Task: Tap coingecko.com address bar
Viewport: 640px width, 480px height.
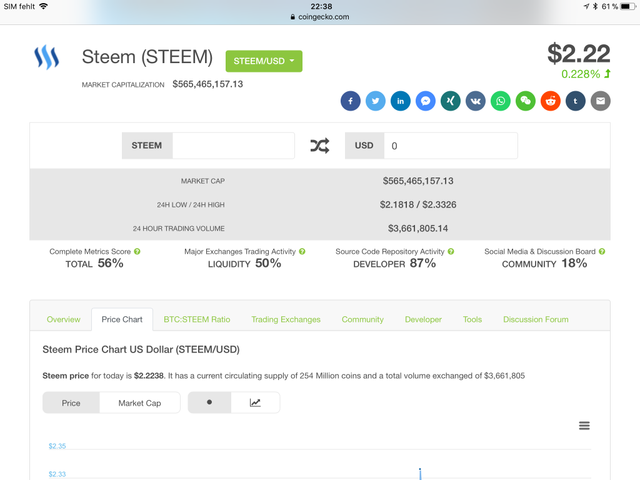Action: pos(320,17)
